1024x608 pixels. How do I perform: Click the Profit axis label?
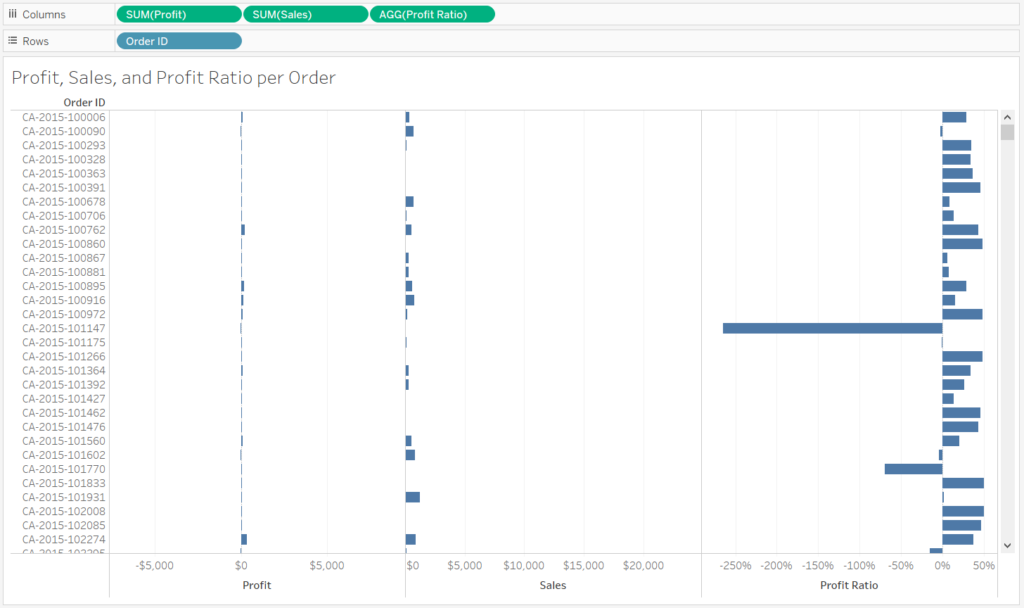(257, 585)
